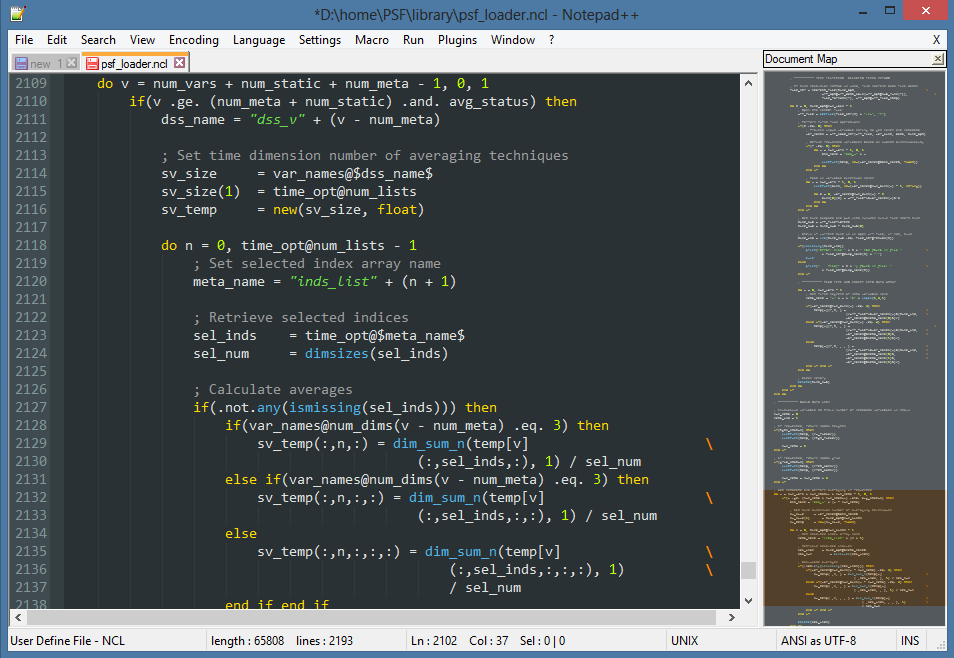This screenshot has width=954, height=658.
Task: Close the psf_loader.ncl tab with its X
Action: point(179,63)
